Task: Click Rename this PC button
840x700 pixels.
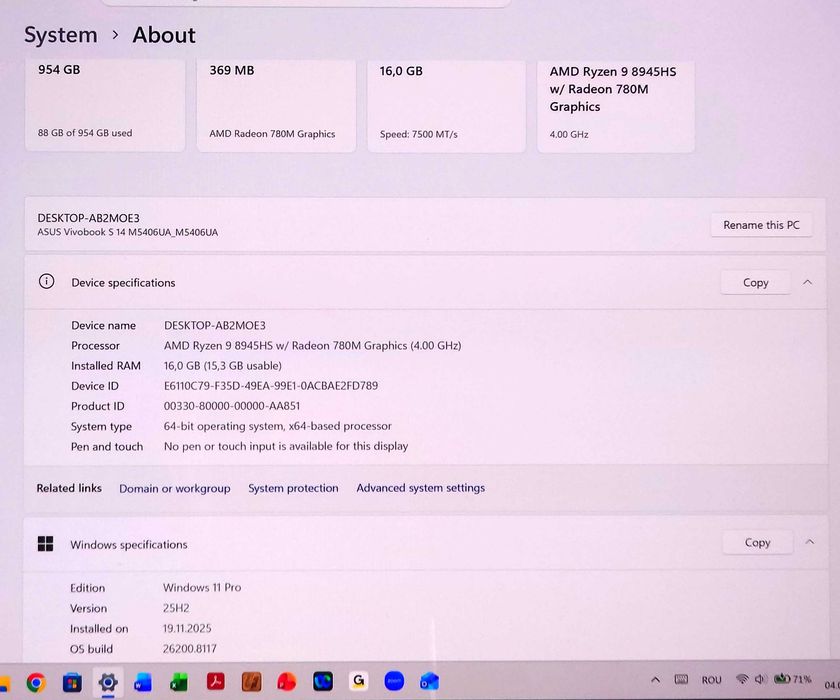Action: [x=761, y=225]
